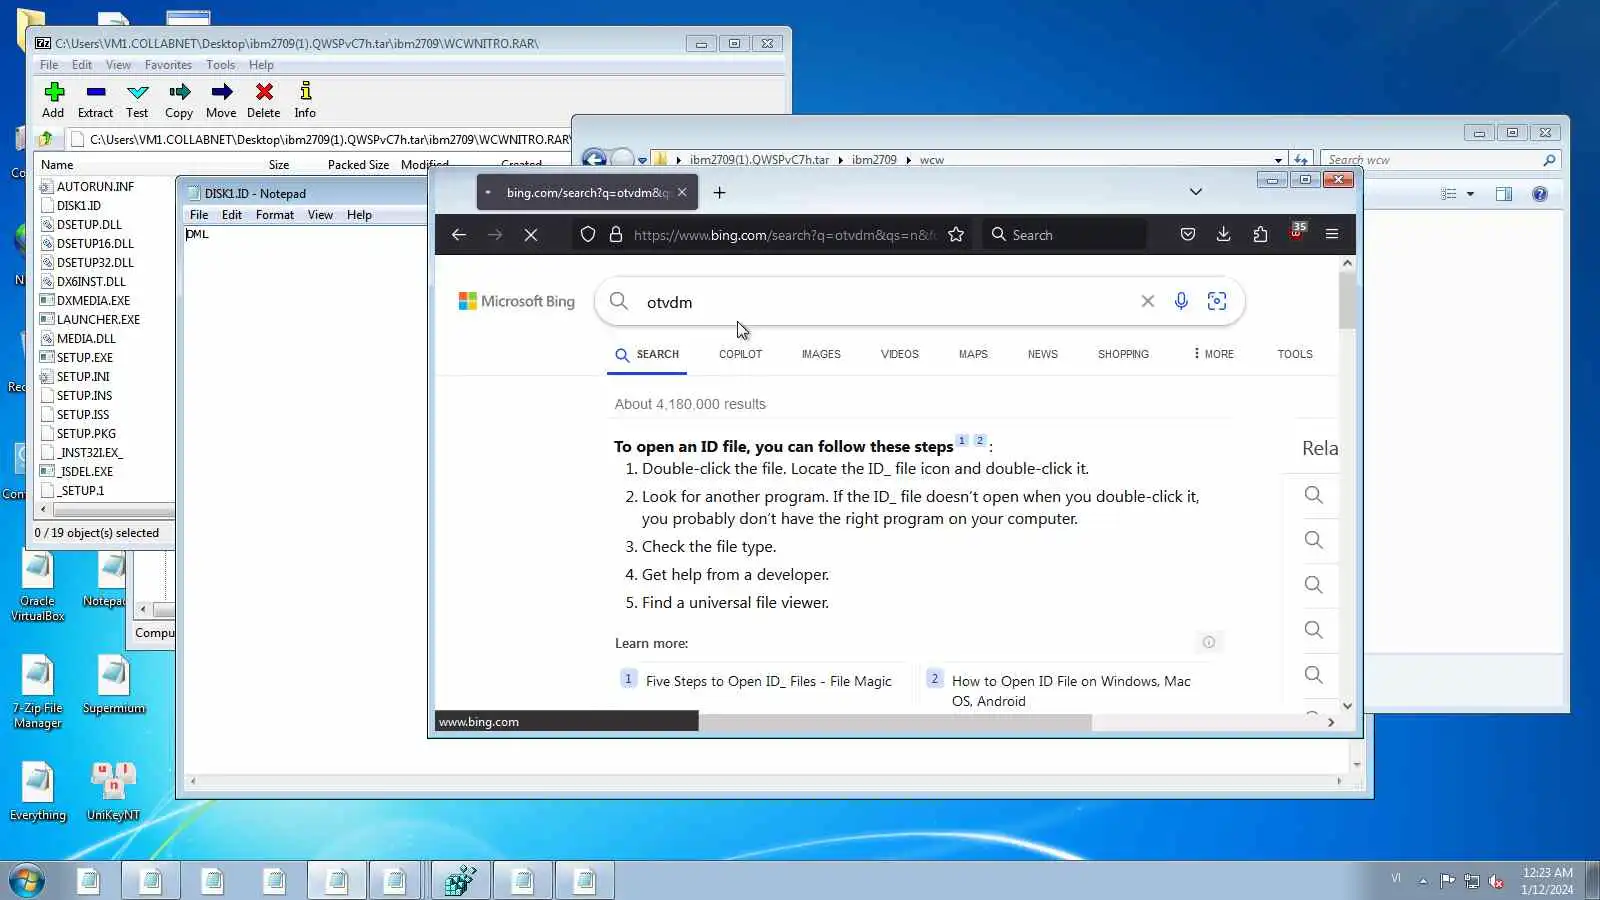Run the 7-Zip Test tool

click(137, 100)
